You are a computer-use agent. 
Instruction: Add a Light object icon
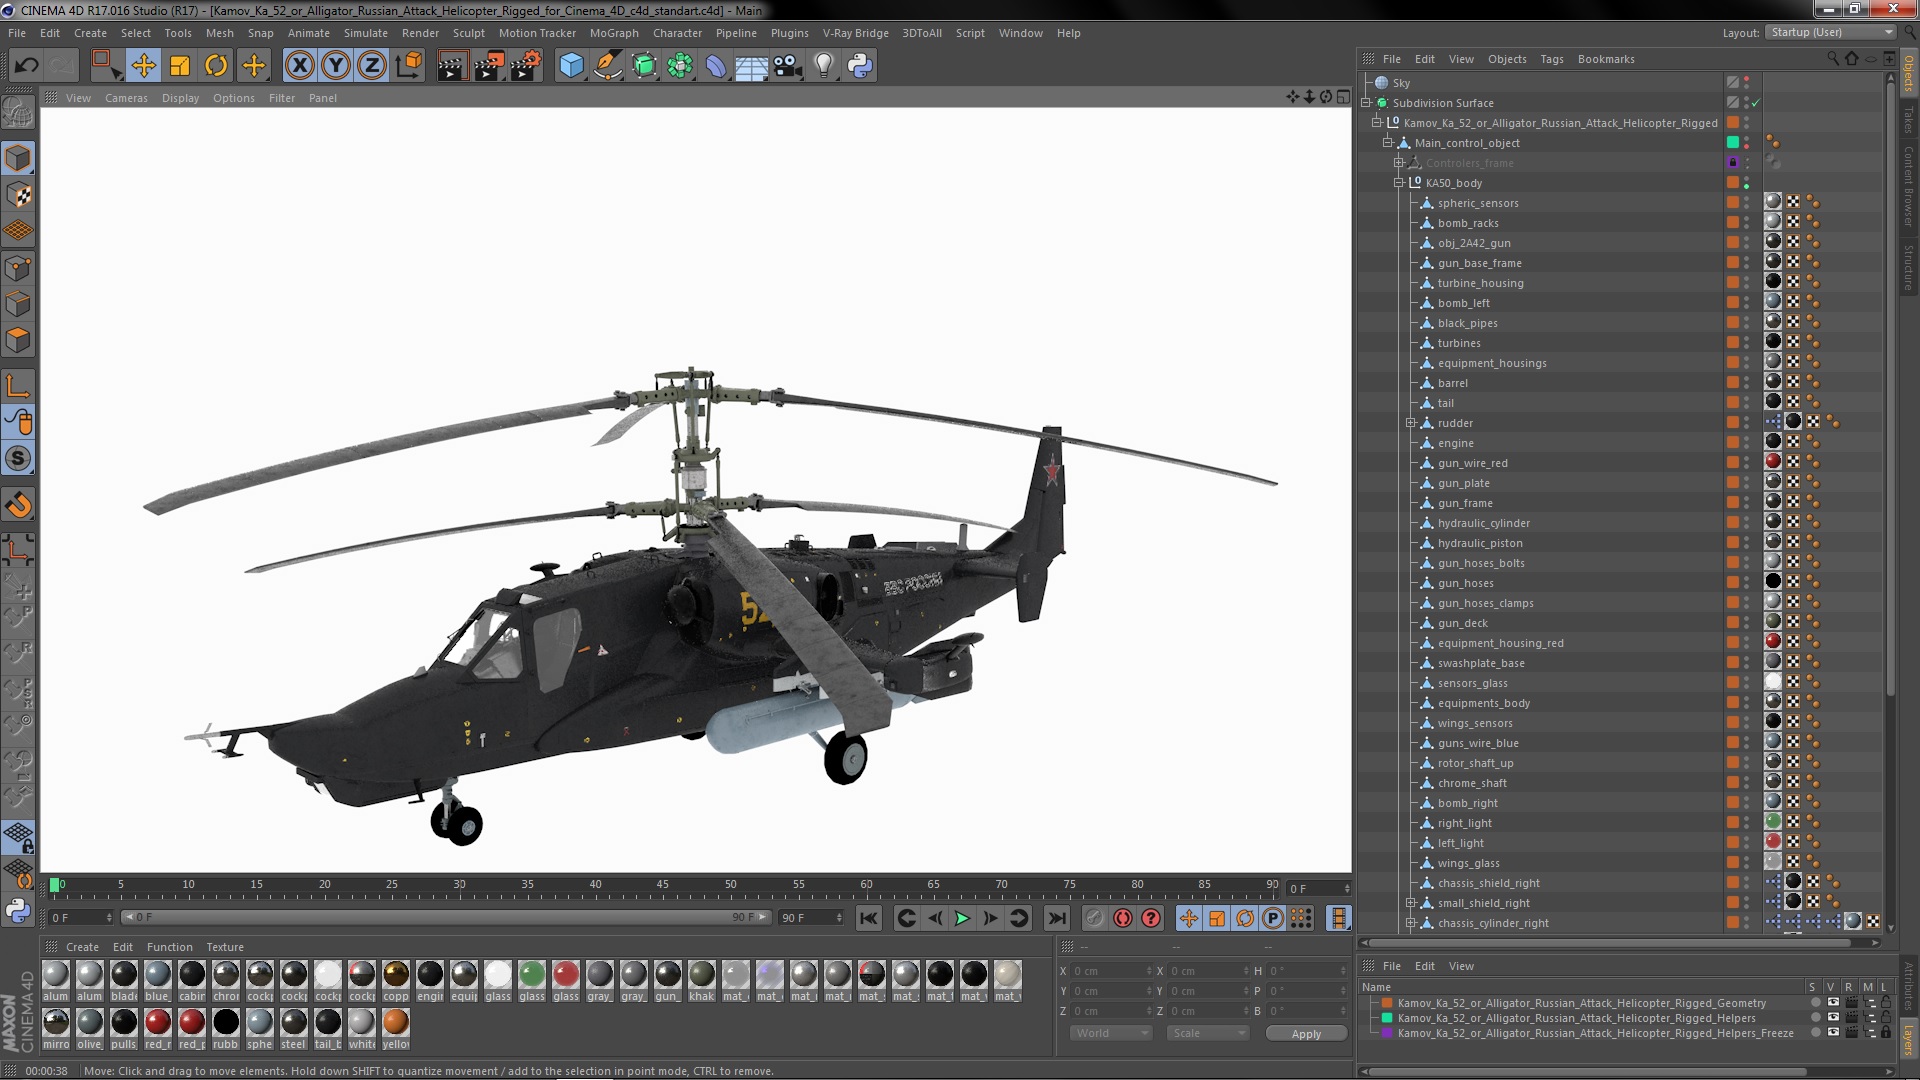tap(824, 66)
